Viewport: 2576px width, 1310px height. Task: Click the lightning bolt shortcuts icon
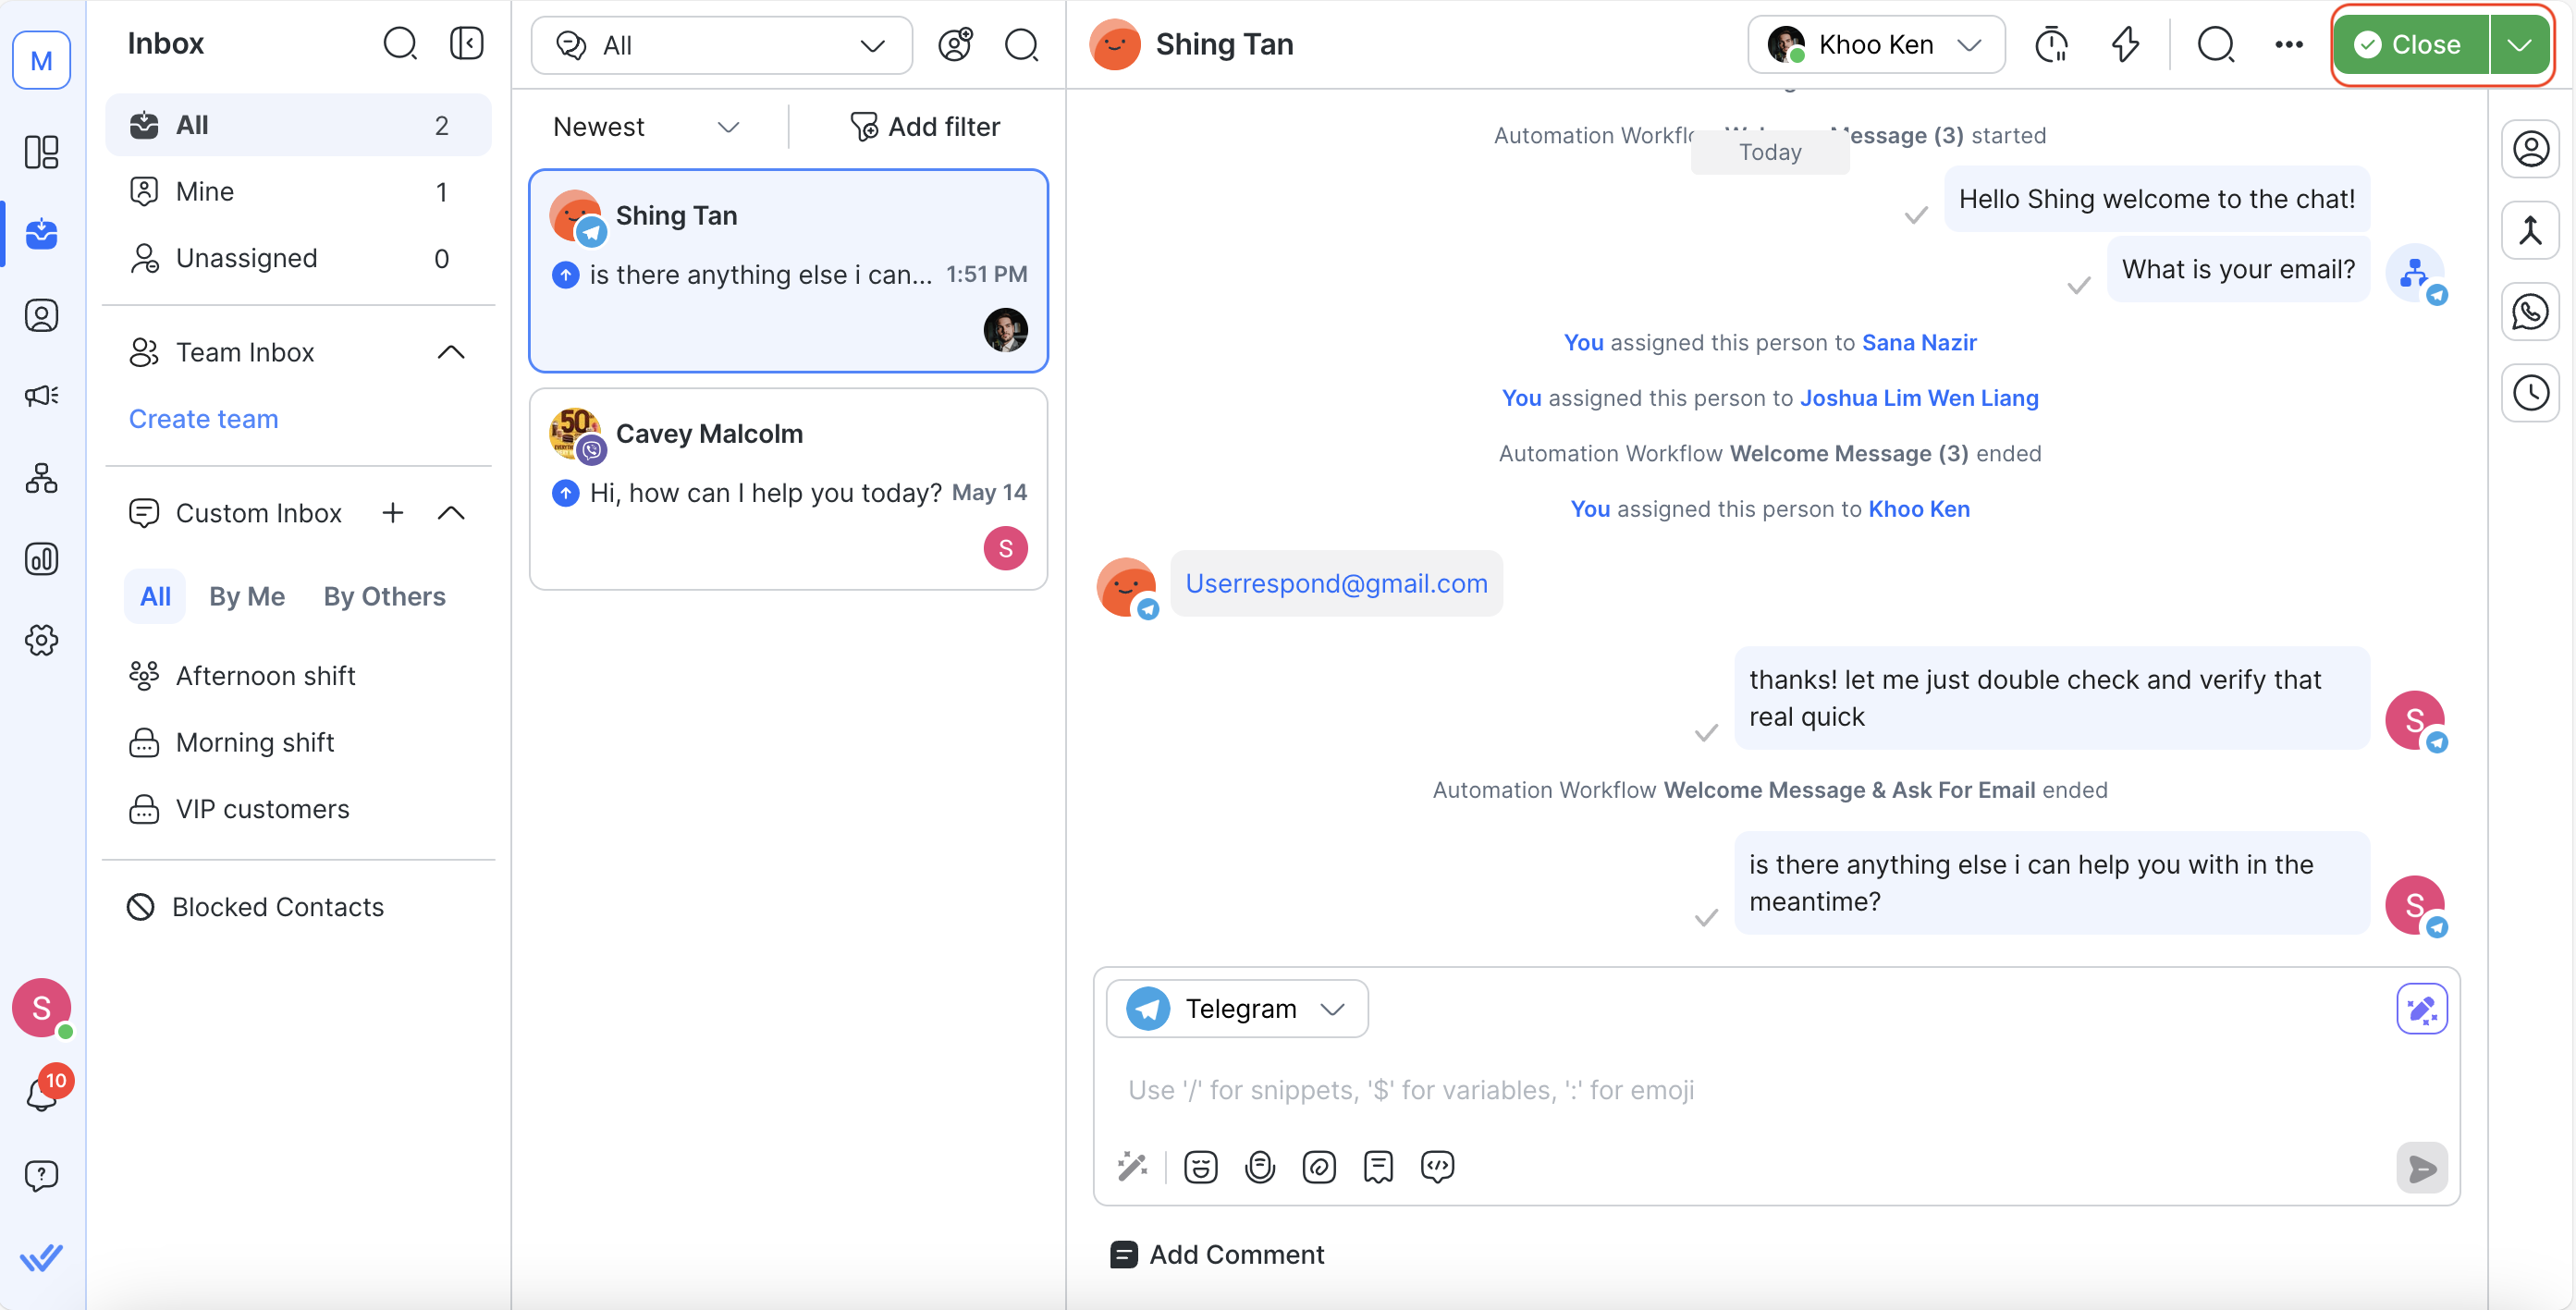(2124, 45)
